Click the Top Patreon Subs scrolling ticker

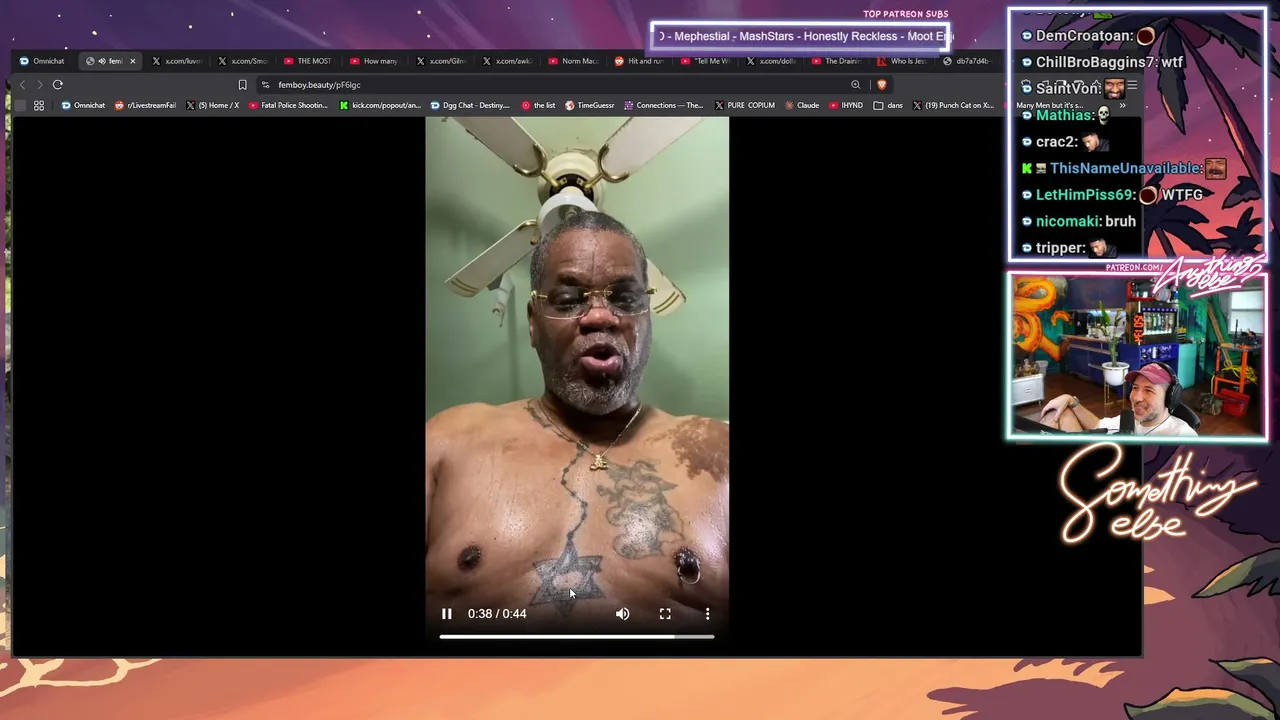(801, 36)
